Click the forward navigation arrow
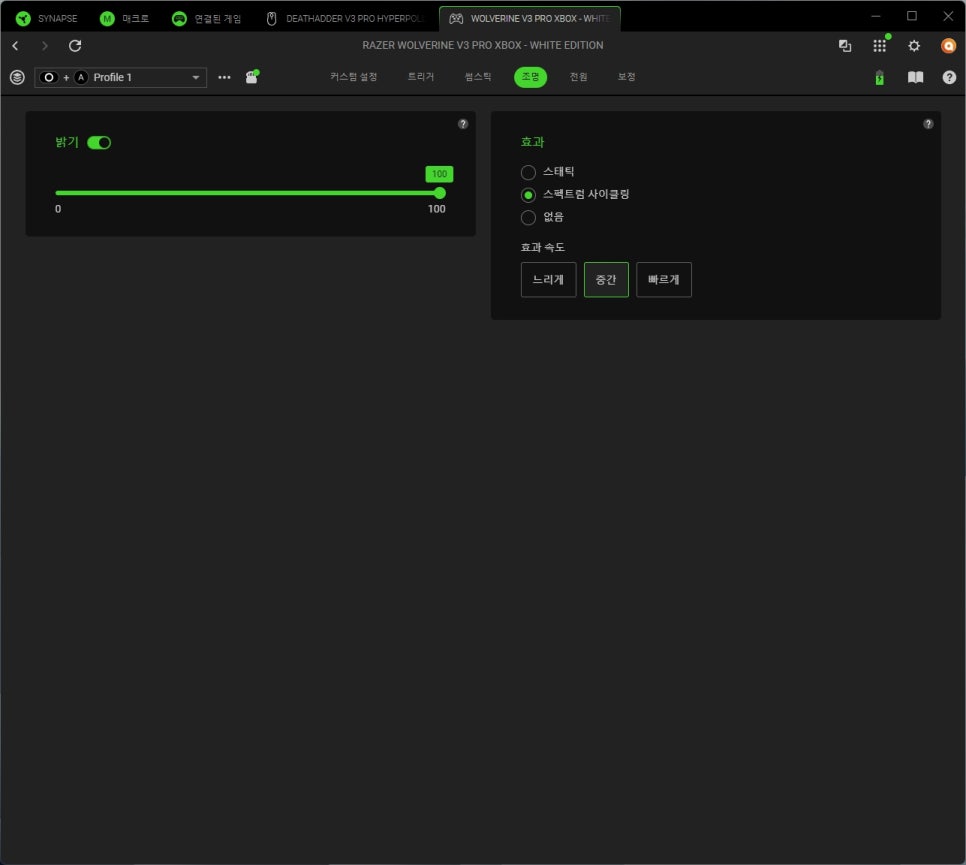966x865 pixels. click(44, 46)
